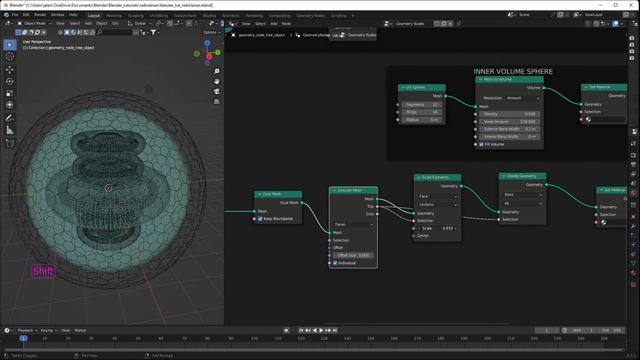Open the Options dropdown in viewport
Viewport: 640px width, 360px height.
pos(212,32)
